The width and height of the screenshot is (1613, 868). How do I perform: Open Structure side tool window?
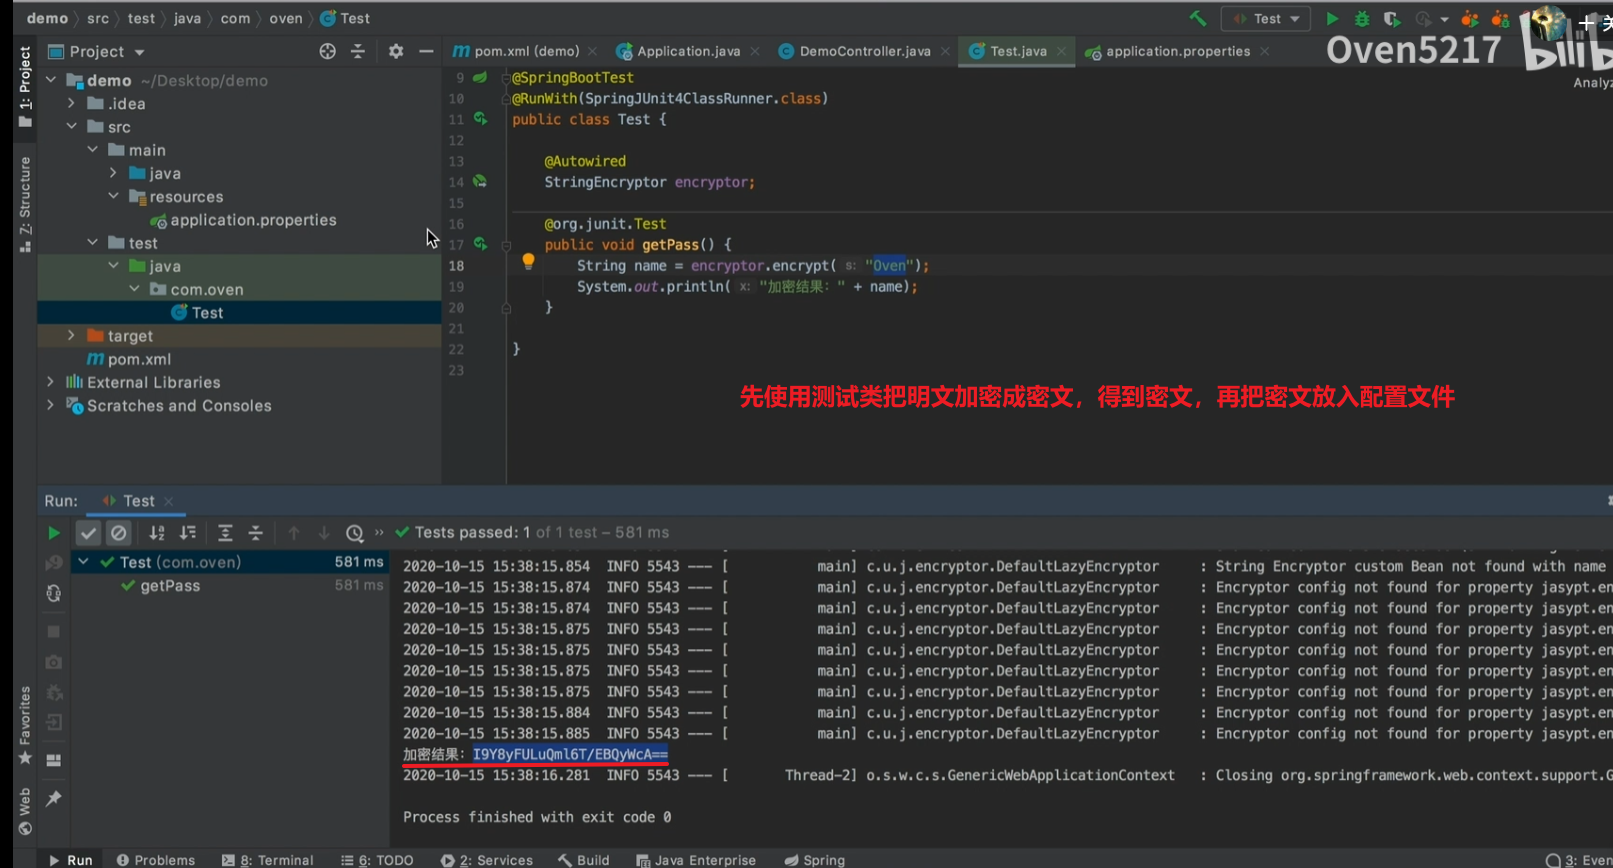pos(25,203)
